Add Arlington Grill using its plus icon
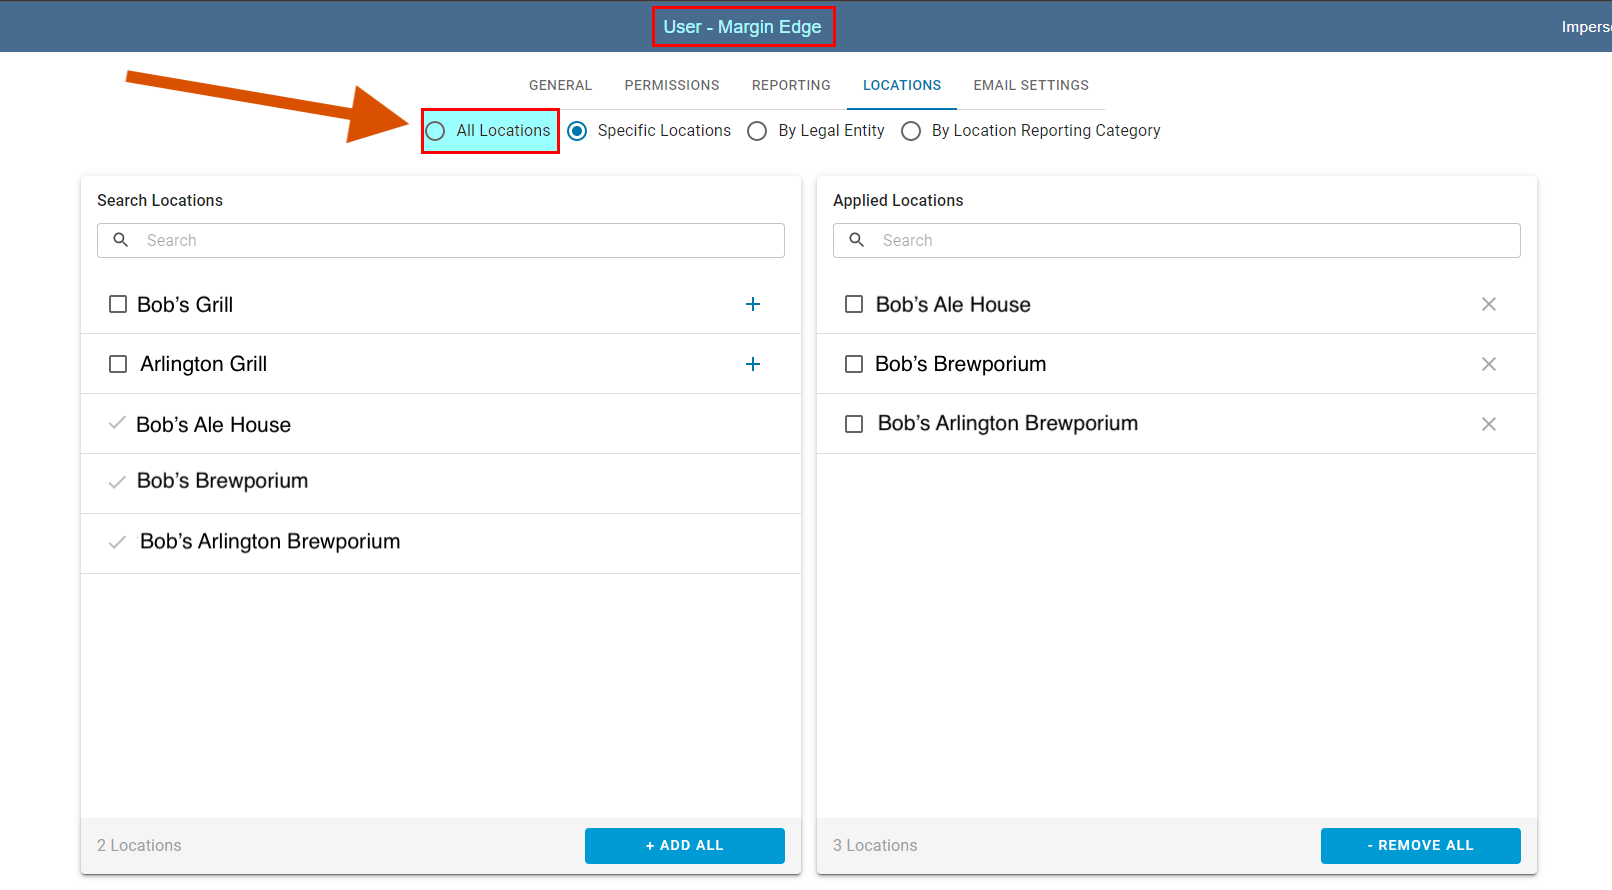The width and height of the screenshot is (1612, 890). (753, 364)
